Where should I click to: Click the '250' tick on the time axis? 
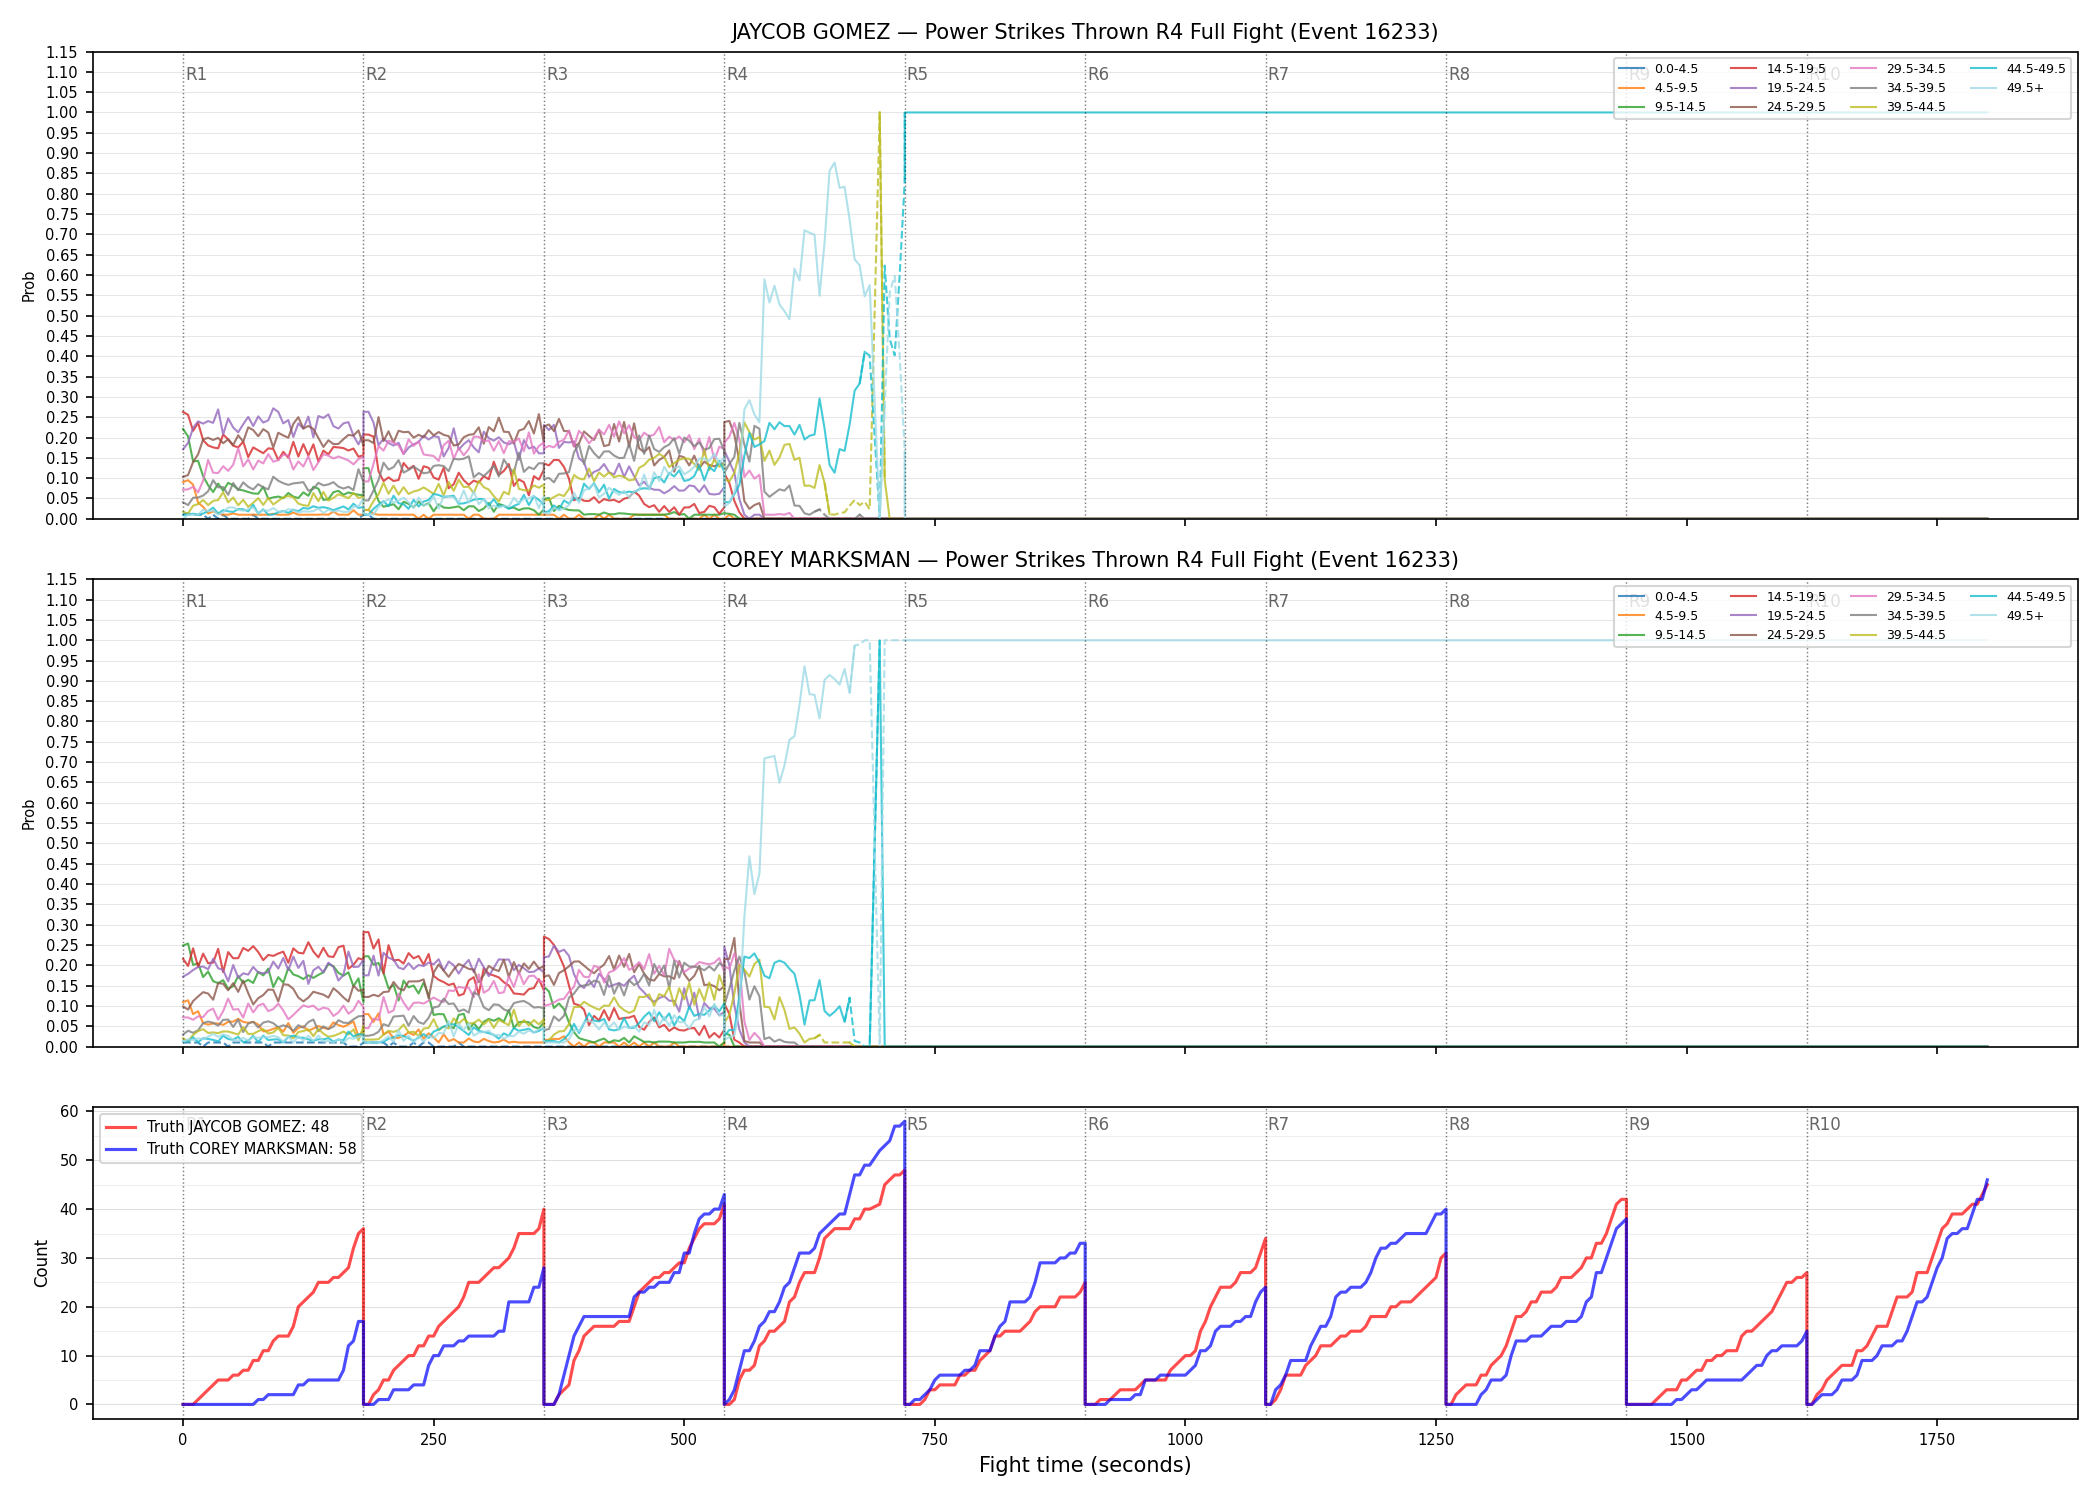[433, 1439]
